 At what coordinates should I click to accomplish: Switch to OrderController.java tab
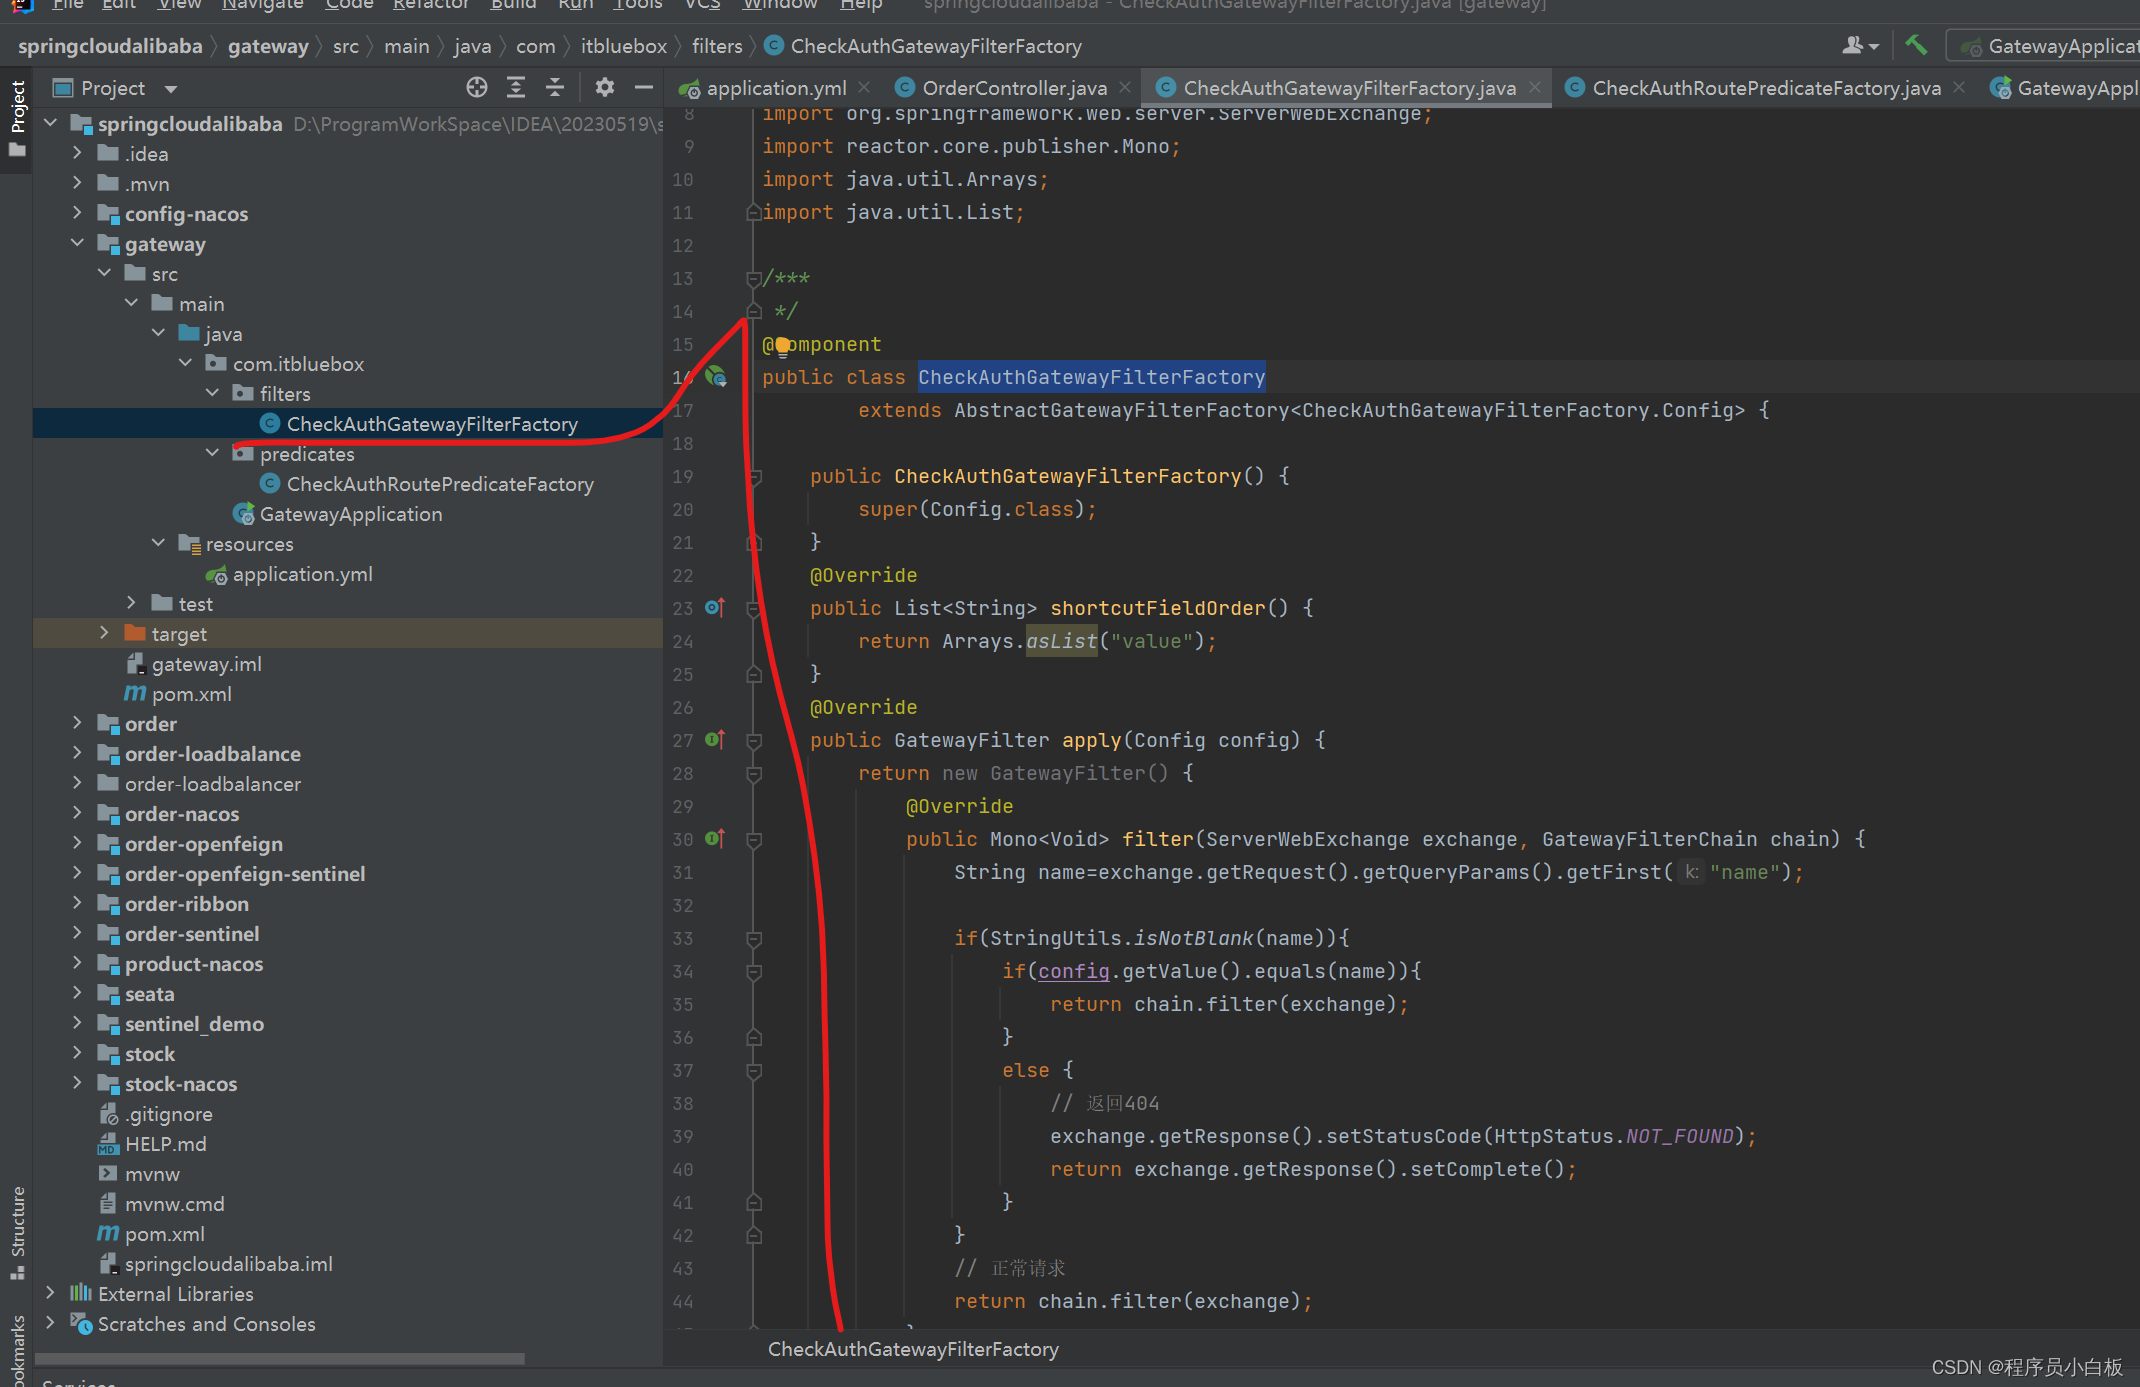coord(1013,88)
